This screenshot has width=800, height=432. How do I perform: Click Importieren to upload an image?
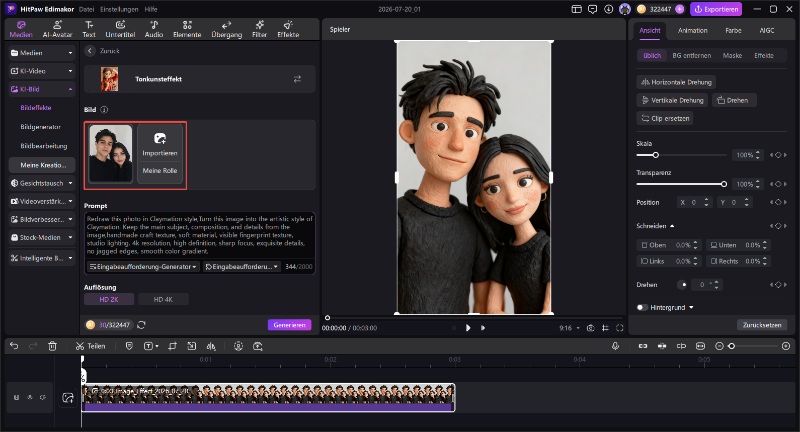pos(160,144)
